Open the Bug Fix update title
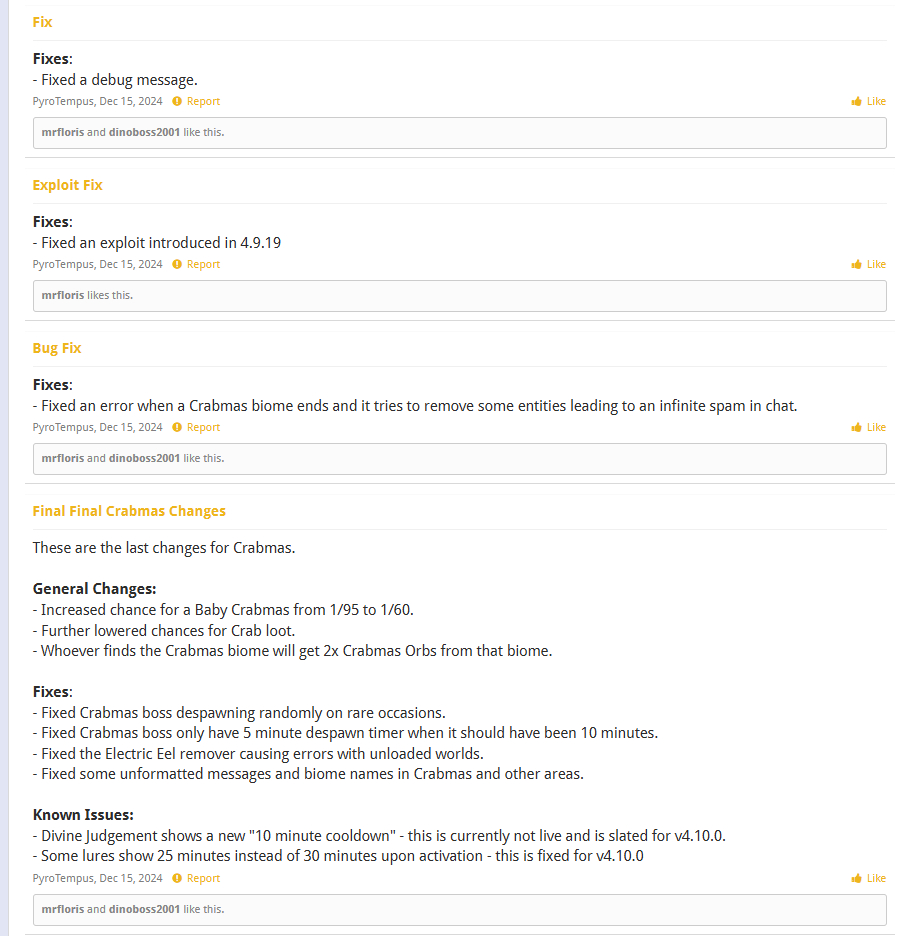This screenshot has height=936, width=908. click(x=57, y=348)
